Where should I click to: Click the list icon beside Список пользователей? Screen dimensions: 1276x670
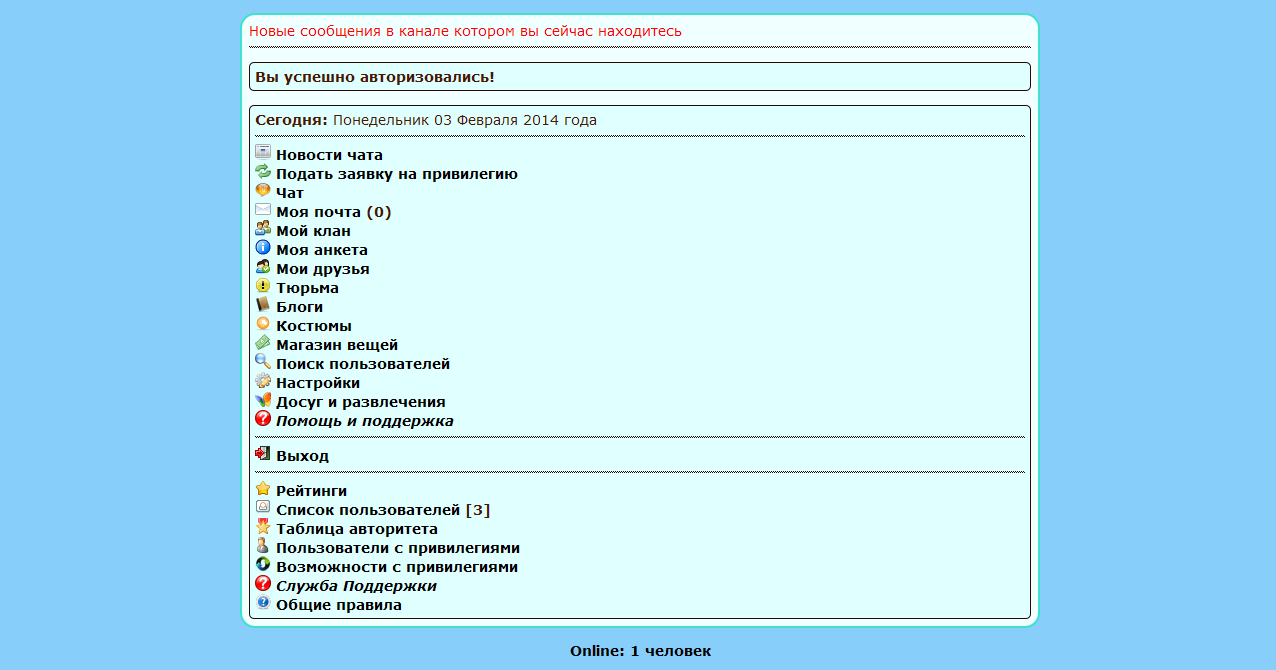pos(263,507)
